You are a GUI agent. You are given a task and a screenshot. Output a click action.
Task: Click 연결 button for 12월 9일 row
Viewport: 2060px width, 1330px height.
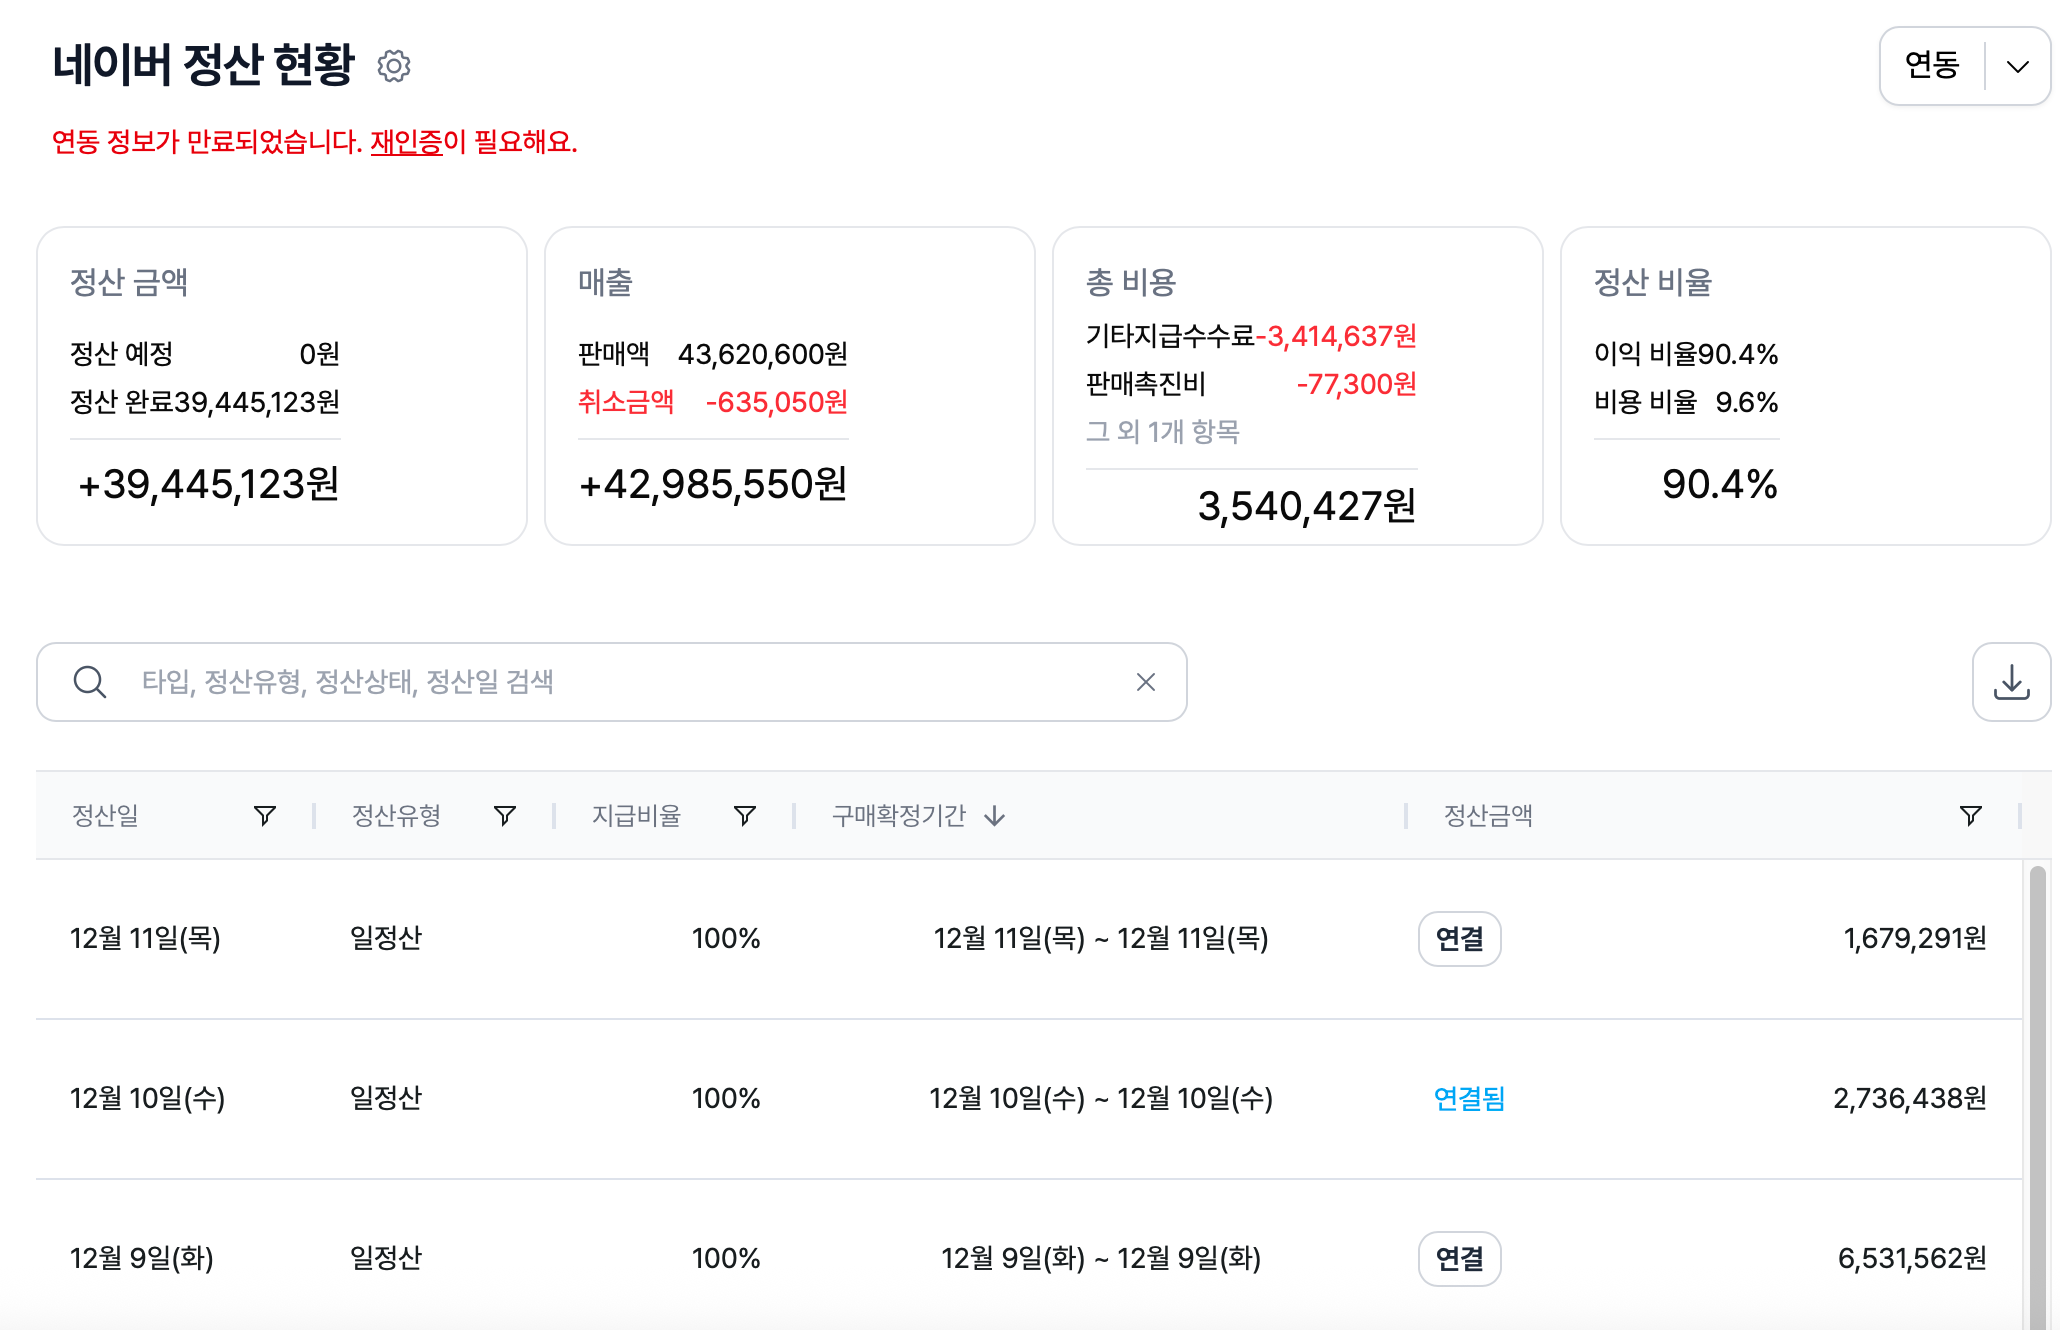point(1459,1259)
